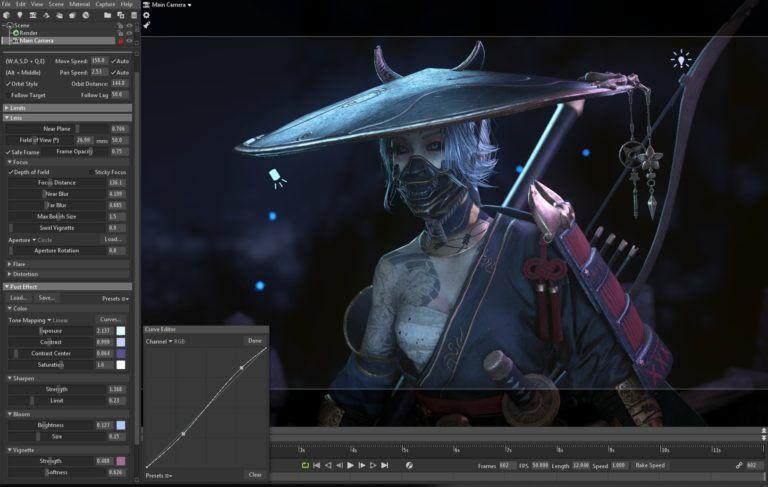Image resolution: width=768 pixels, height=487 pixels.
Task: Toggle visibility of Render object
Action: point(130,33)
